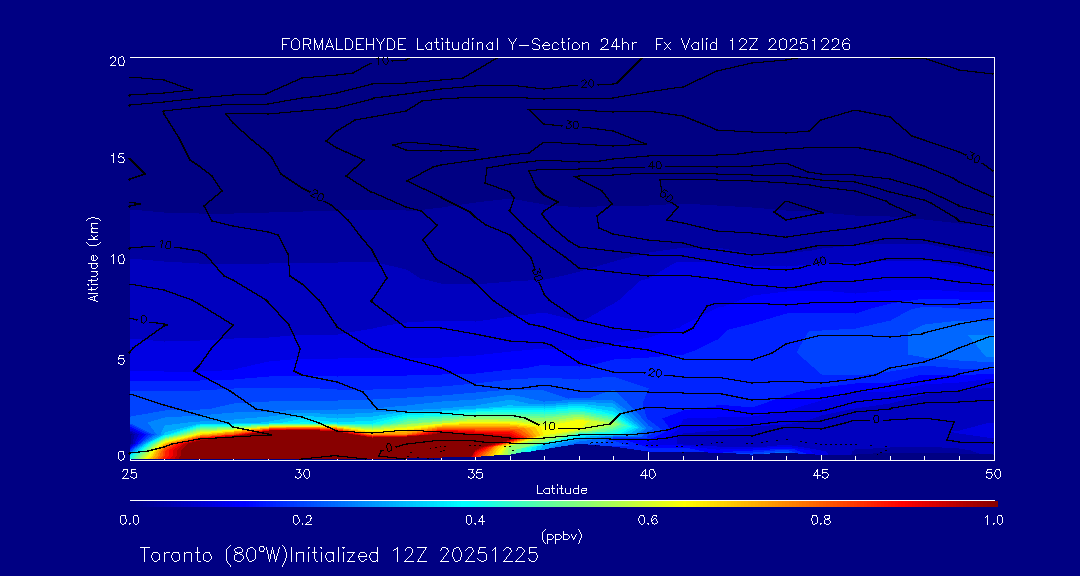The height and width of the screenshot is (576, 1080).
Task: Click latitude tick label 30 on x-axis
Action: tap(302, 472)
